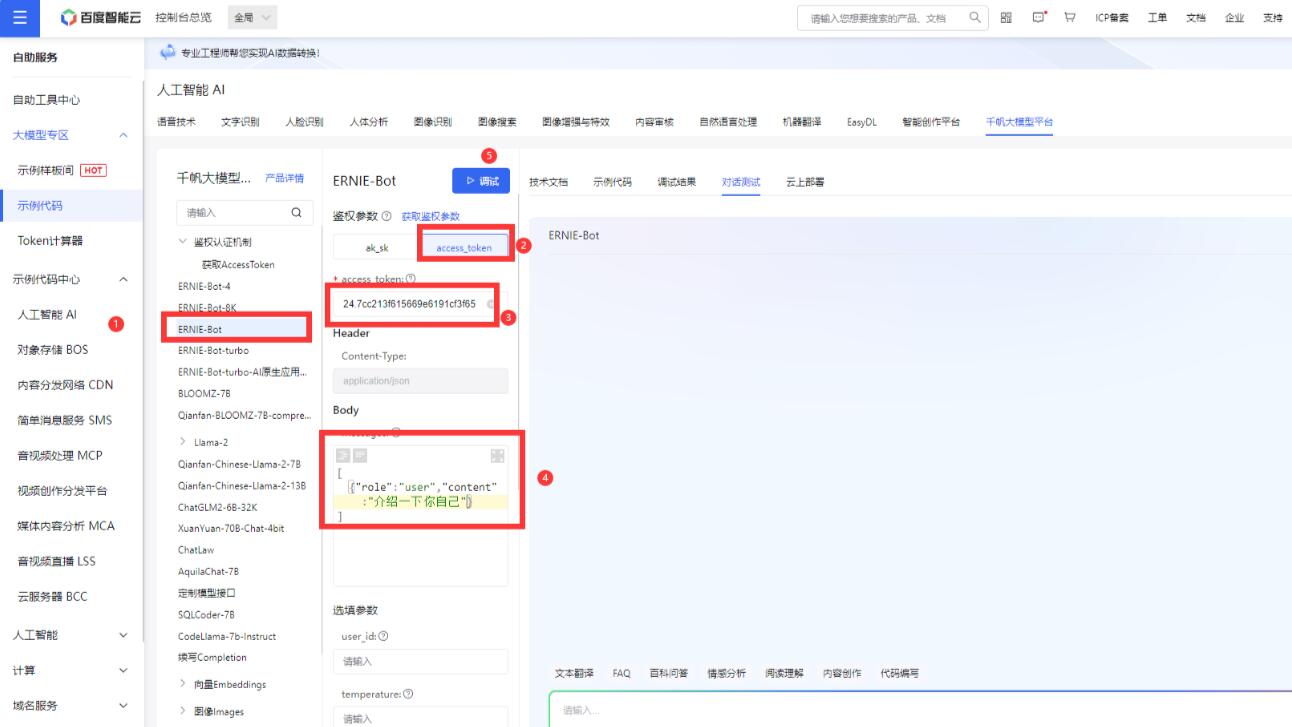Click the banner icon for AI data conversion
1292x727 pixels.
tap(167, 52)
